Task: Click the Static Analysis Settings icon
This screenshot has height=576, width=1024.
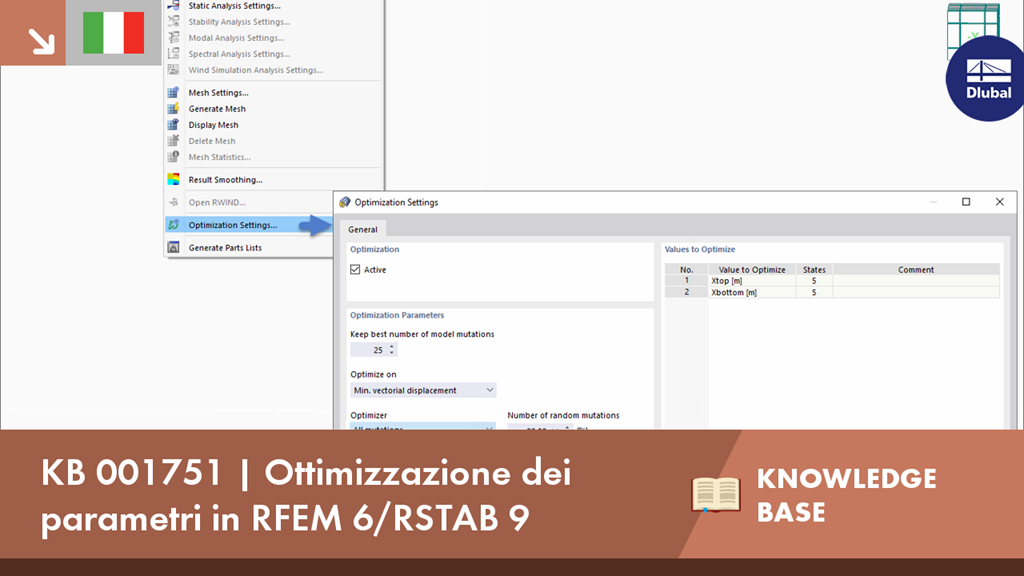Action: (x=173, y=5)
